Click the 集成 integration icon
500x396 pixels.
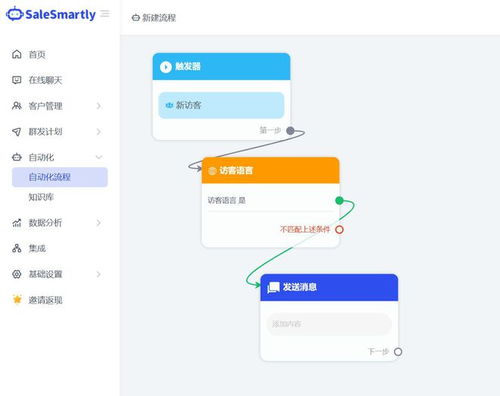point(17,248)
